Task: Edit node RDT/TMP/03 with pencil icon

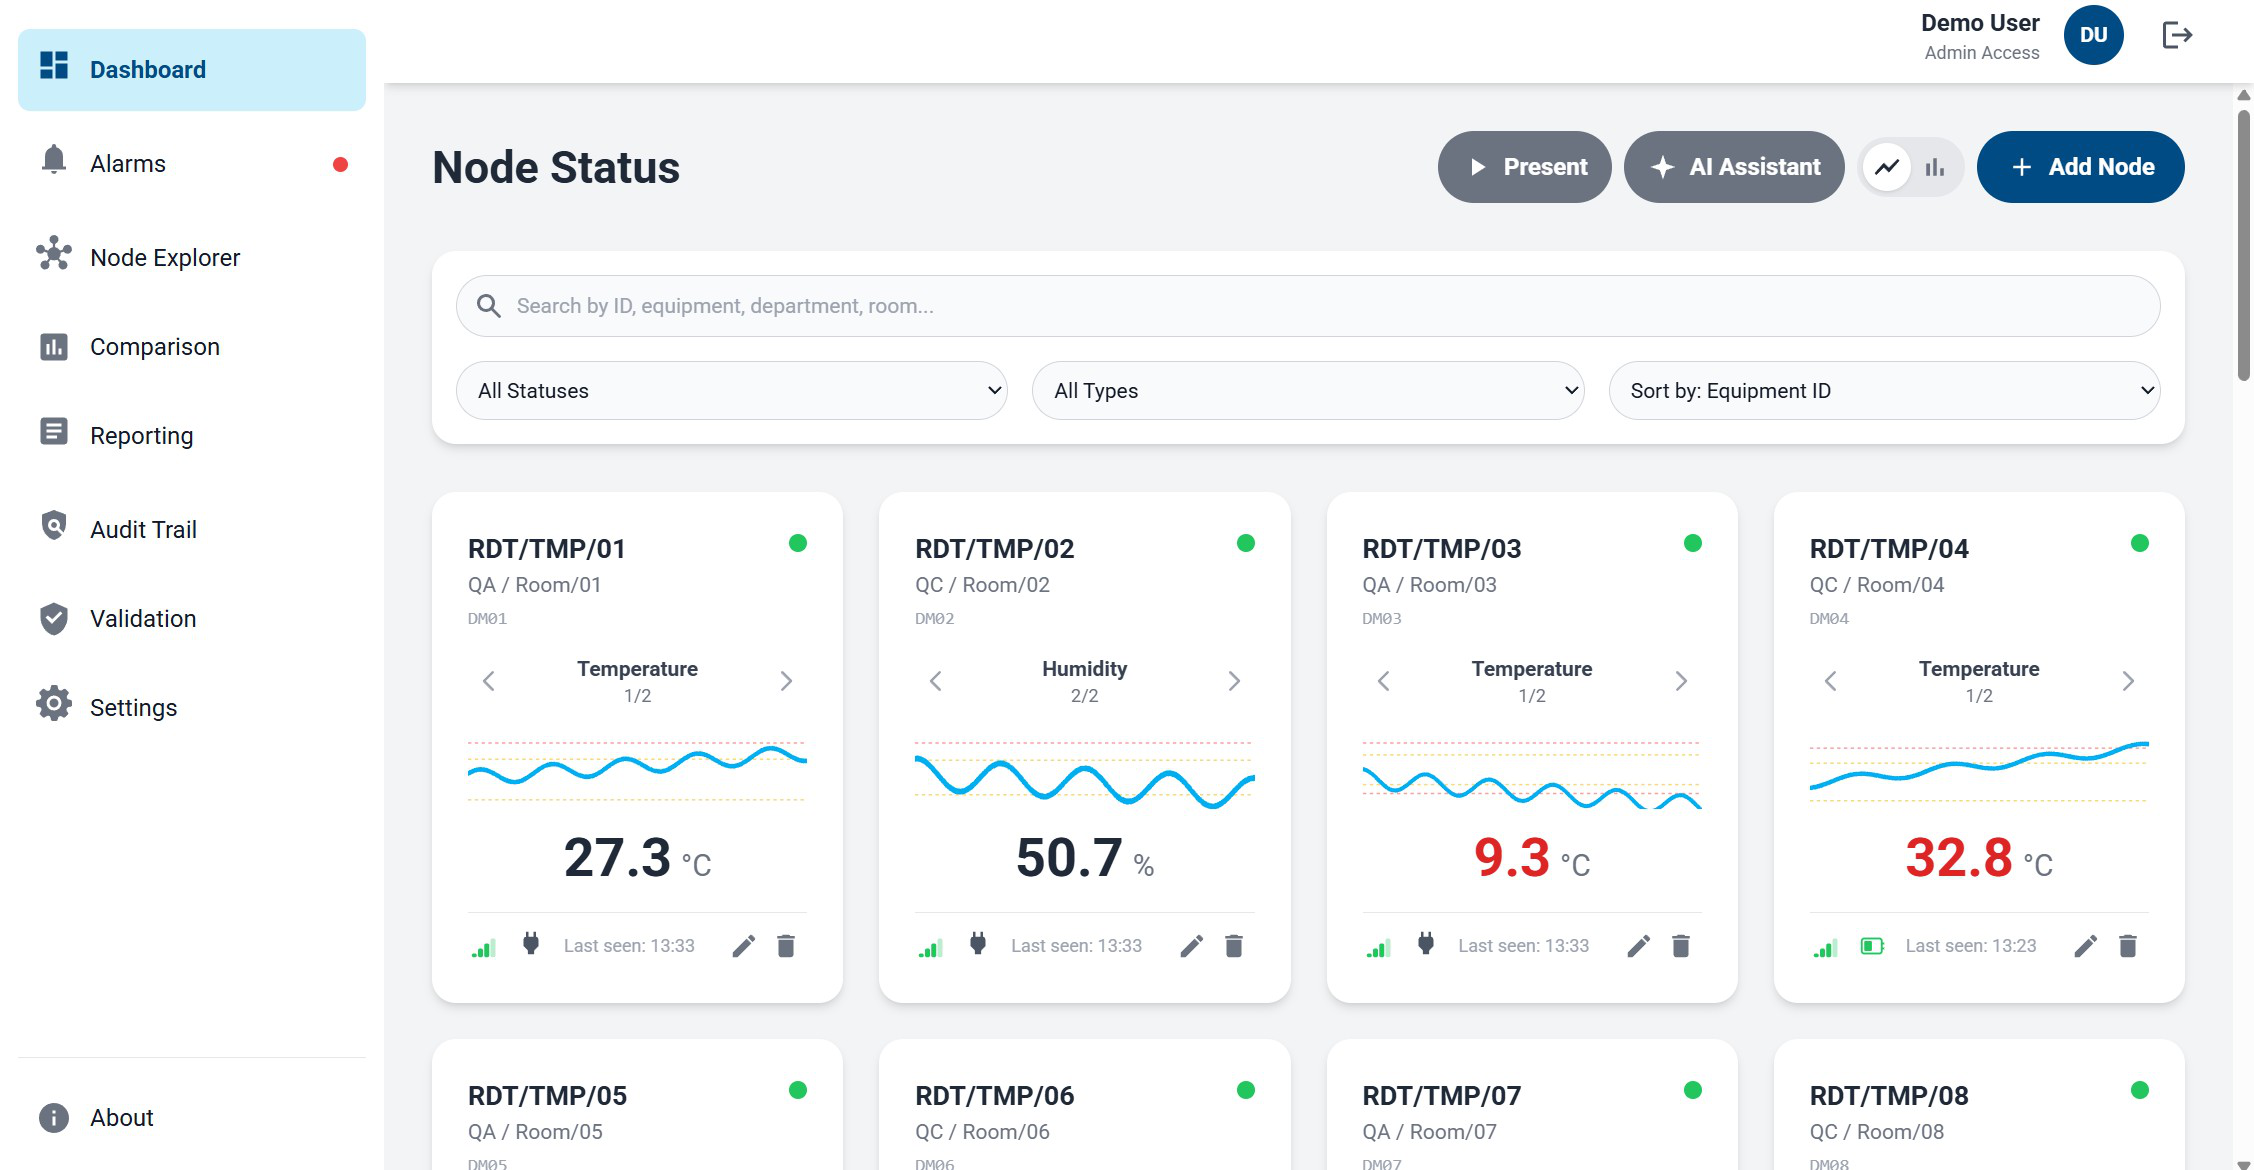Action: tap(1637, 946)
